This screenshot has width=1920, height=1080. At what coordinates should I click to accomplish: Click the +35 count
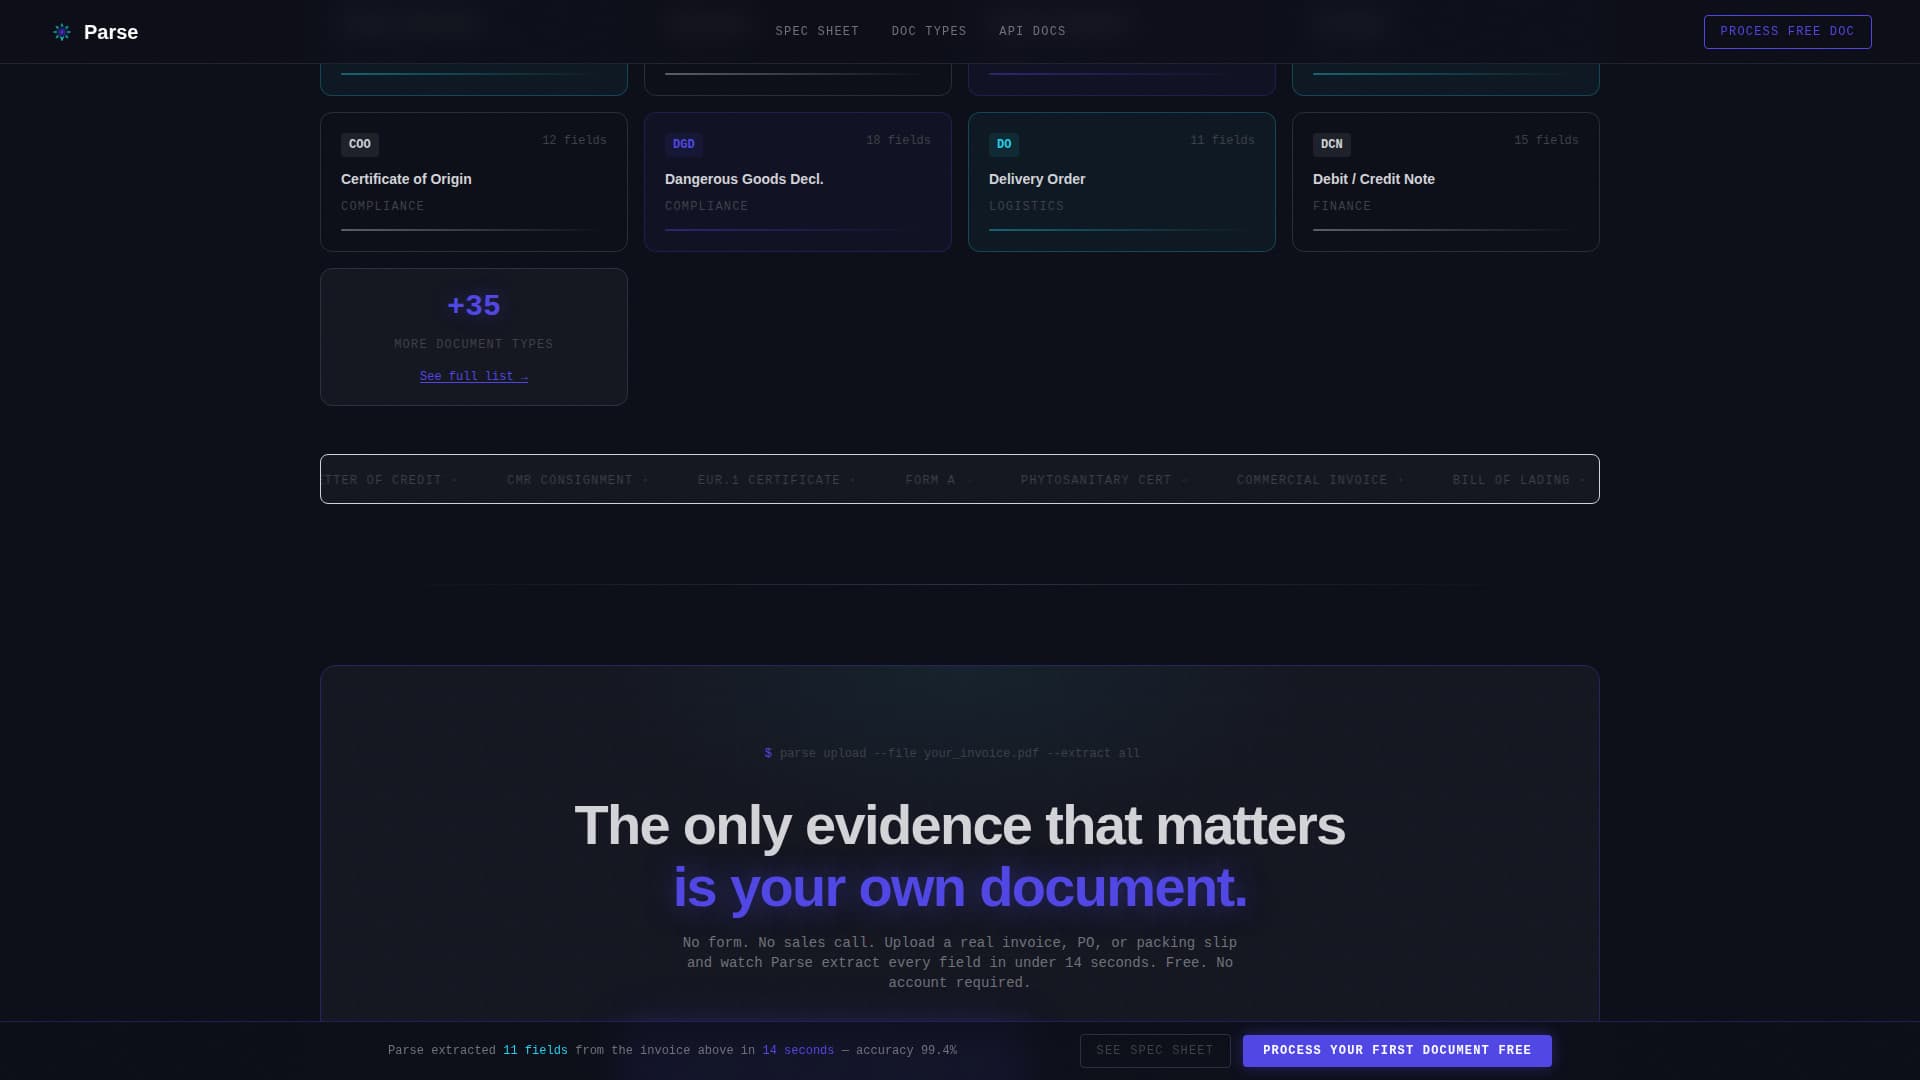pyautogui.click(x=474, y=305)
